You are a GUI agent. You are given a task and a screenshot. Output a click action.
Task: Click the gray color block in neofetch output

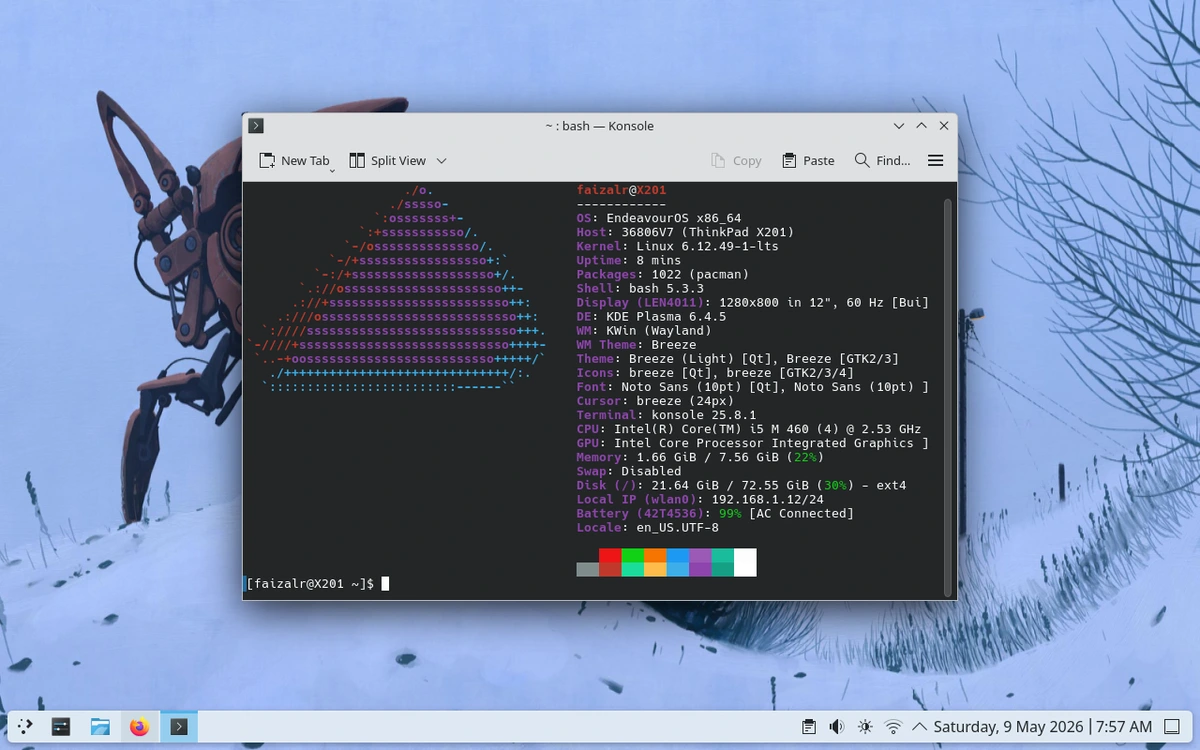588,569
